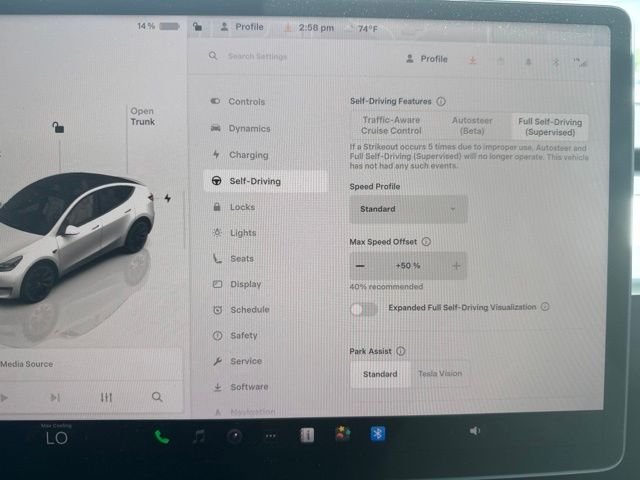Image resolution: width=640 pixels, height=480 pixels.
Task: Open the blue Bluetooth app icon
Action: pos(378,433)
